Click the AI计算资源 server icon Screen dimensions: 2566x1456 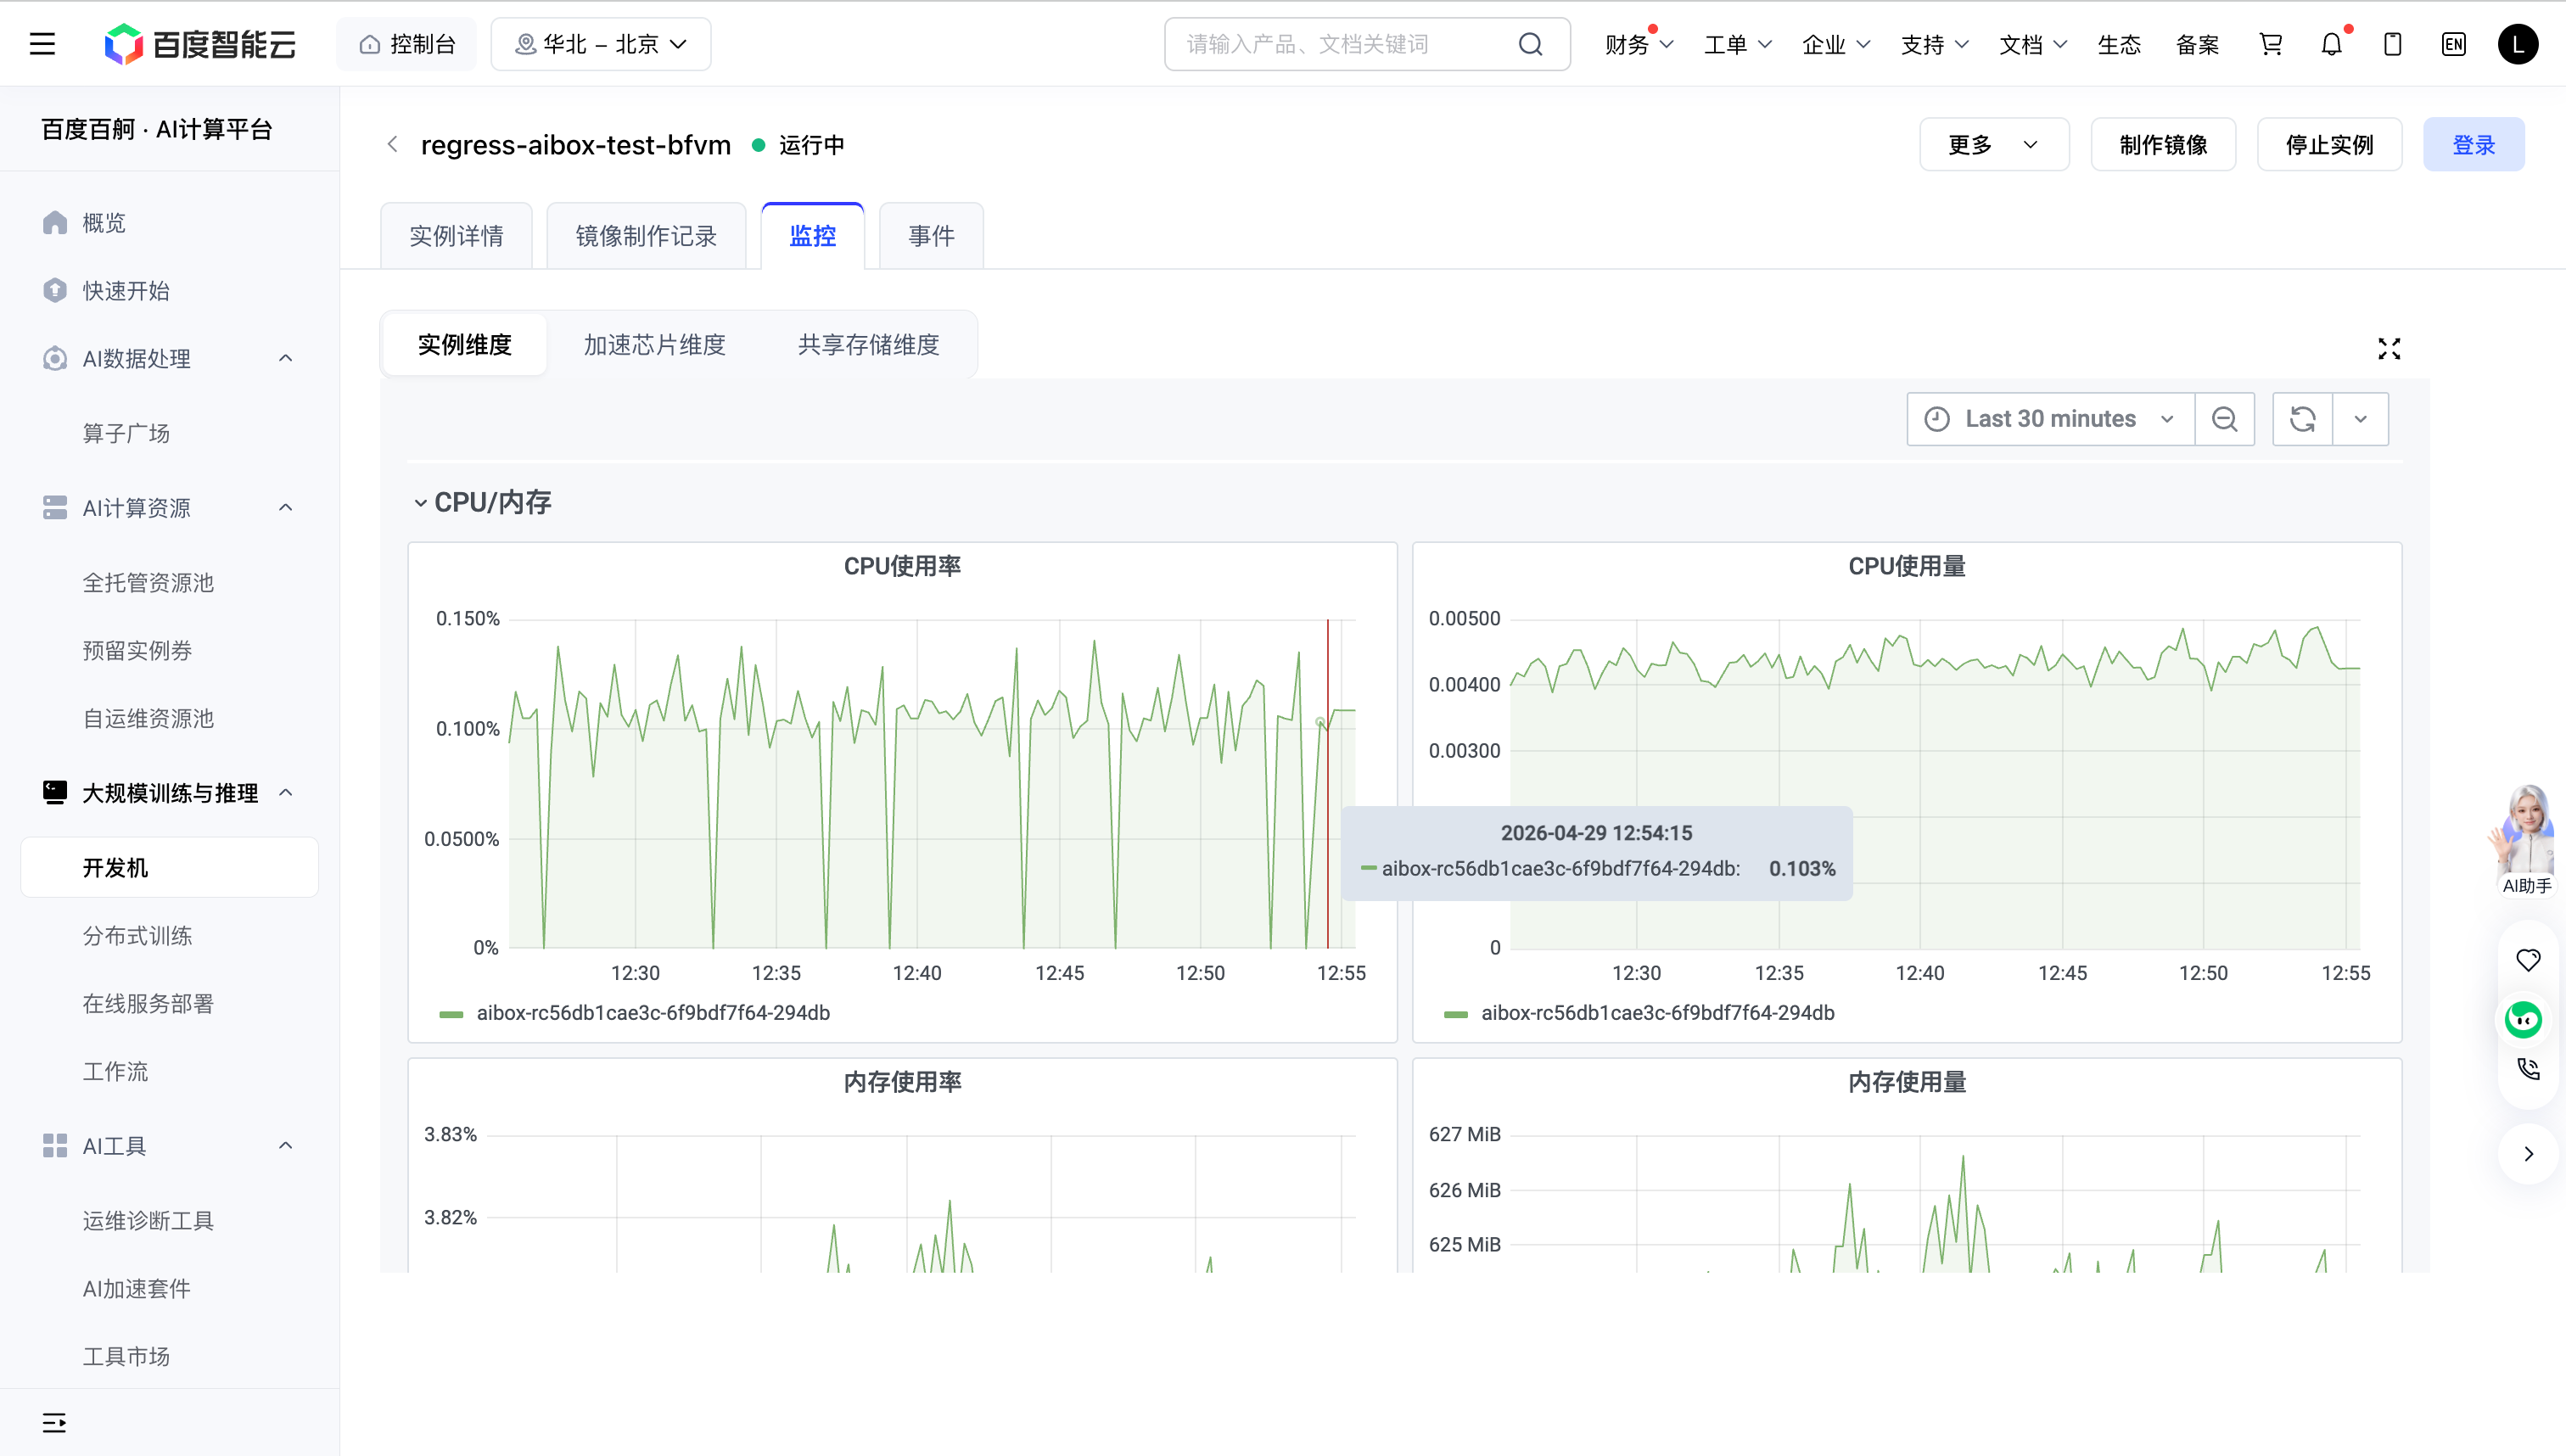[55, 508]
